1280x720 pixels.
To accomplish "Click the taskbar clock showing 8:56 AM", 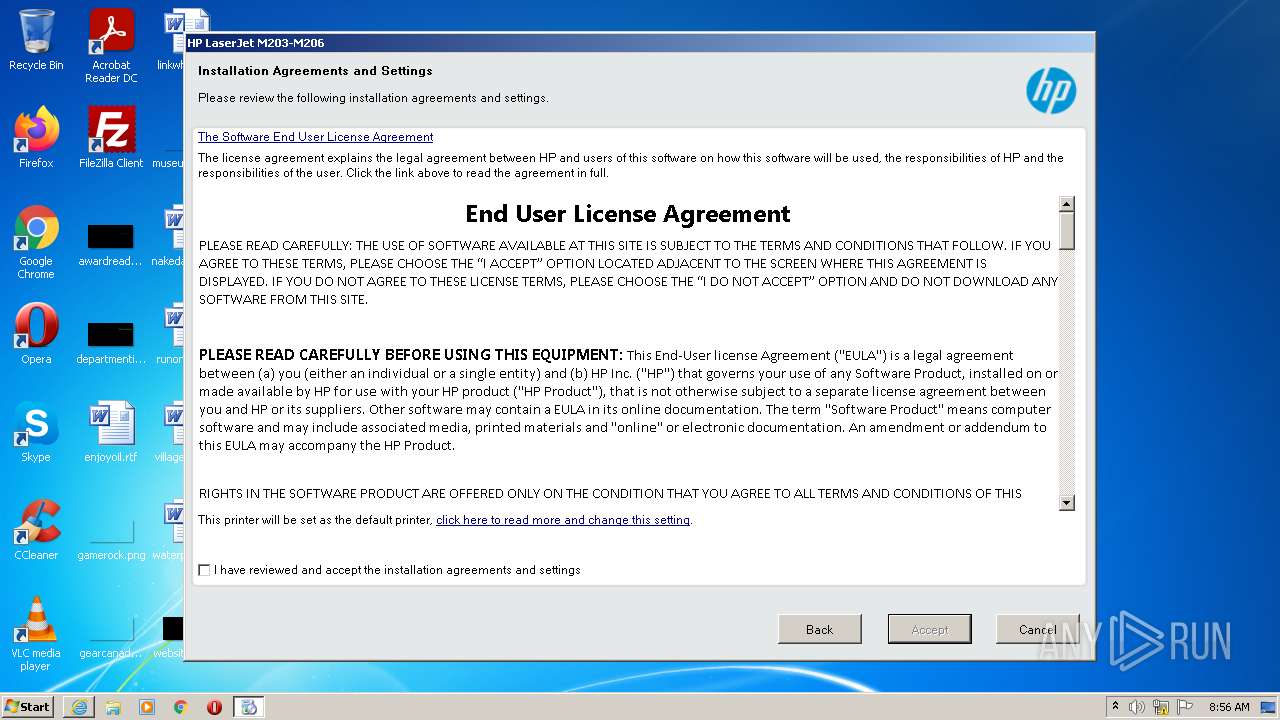I will pos(1229,707).
